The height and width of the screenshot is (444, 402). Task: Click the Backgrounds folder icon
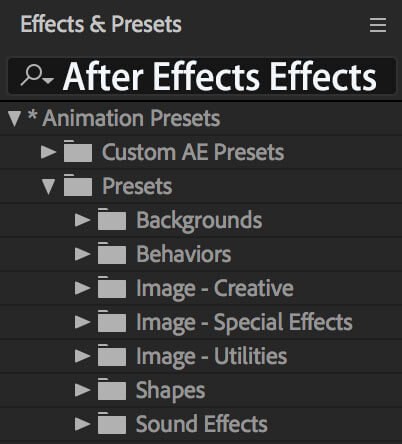pos(112,219)
